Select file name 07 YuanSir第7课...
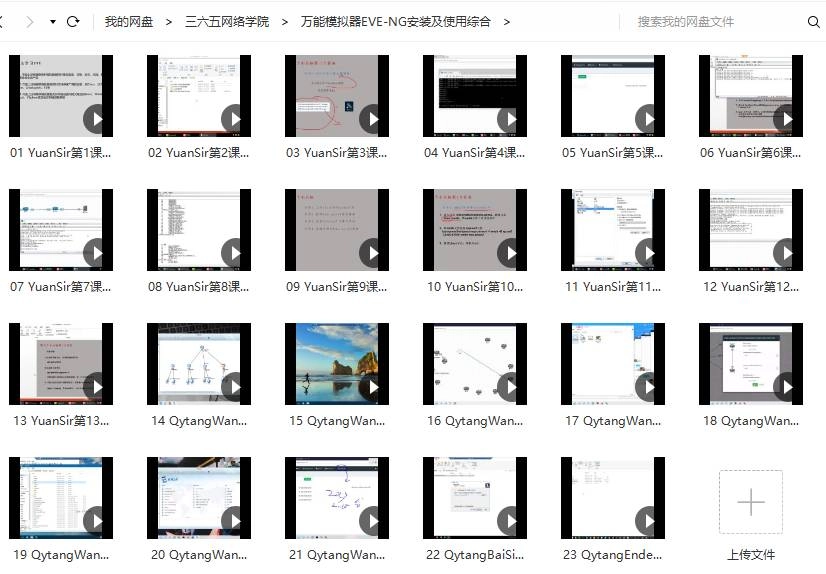 [61, 286]
